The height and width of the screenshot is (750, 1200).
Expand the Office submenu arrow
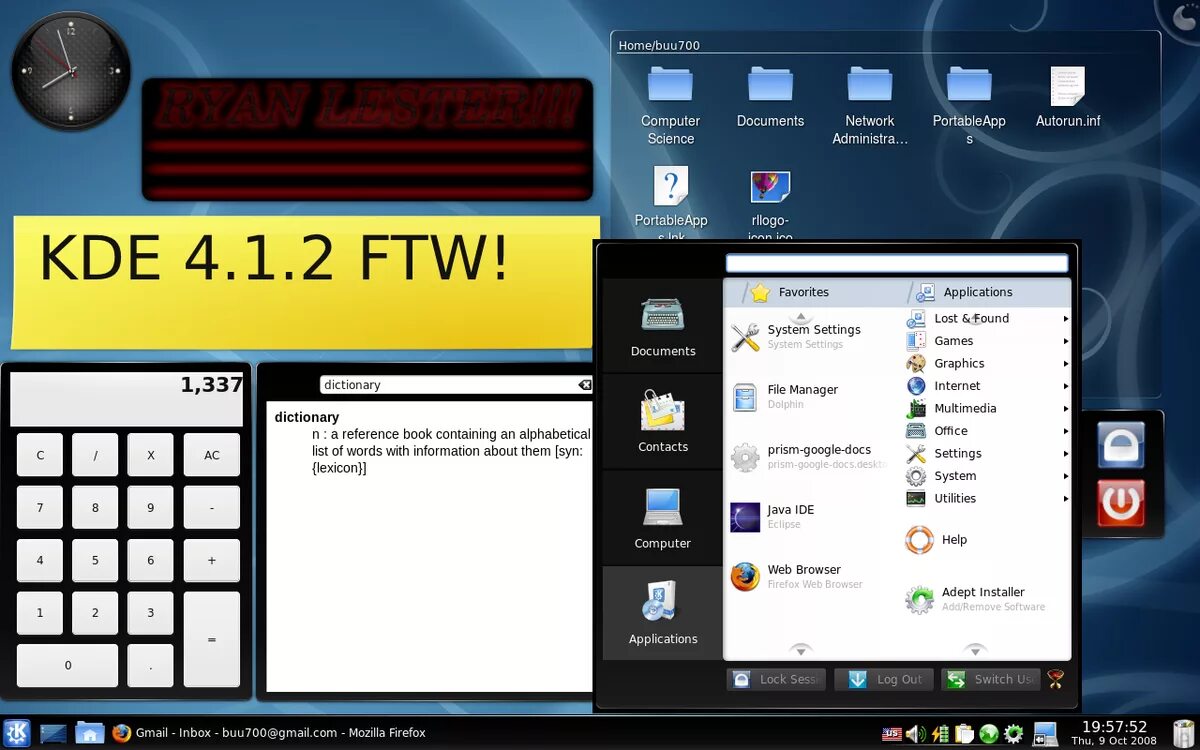click(x=1066, y=431)
